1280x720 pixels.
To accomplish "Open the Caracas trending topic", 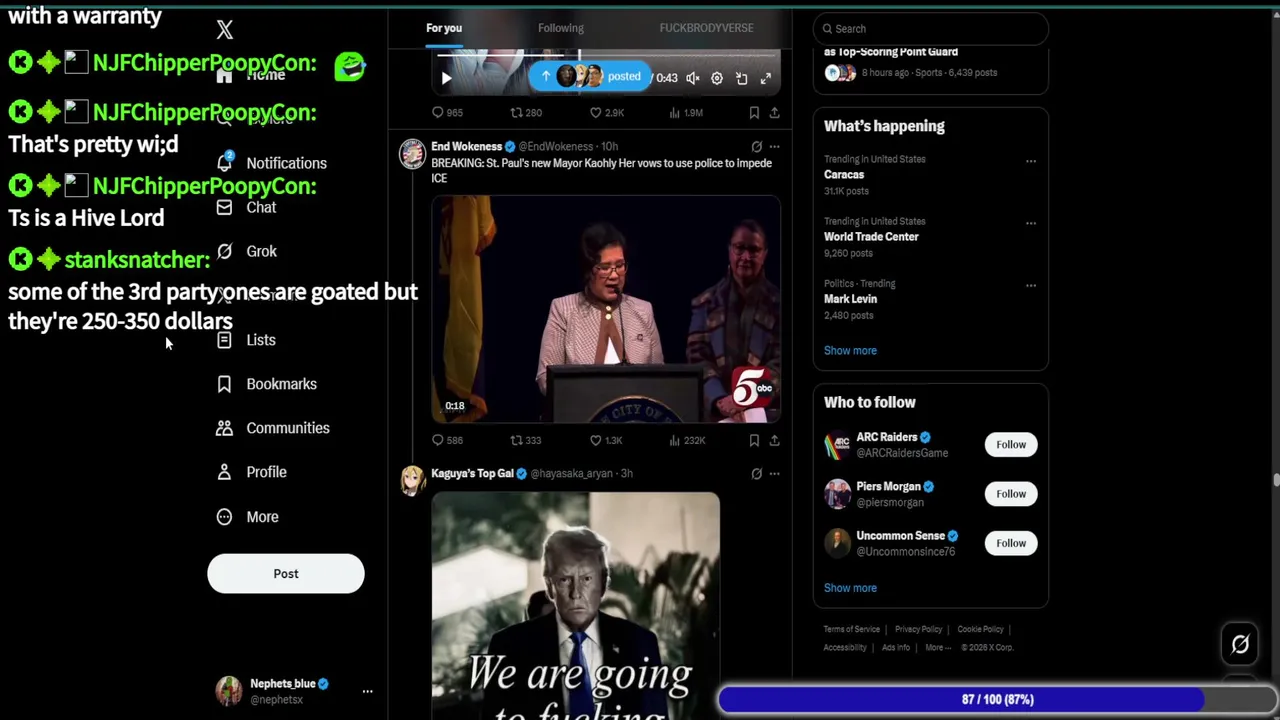I will coord(844,175).
